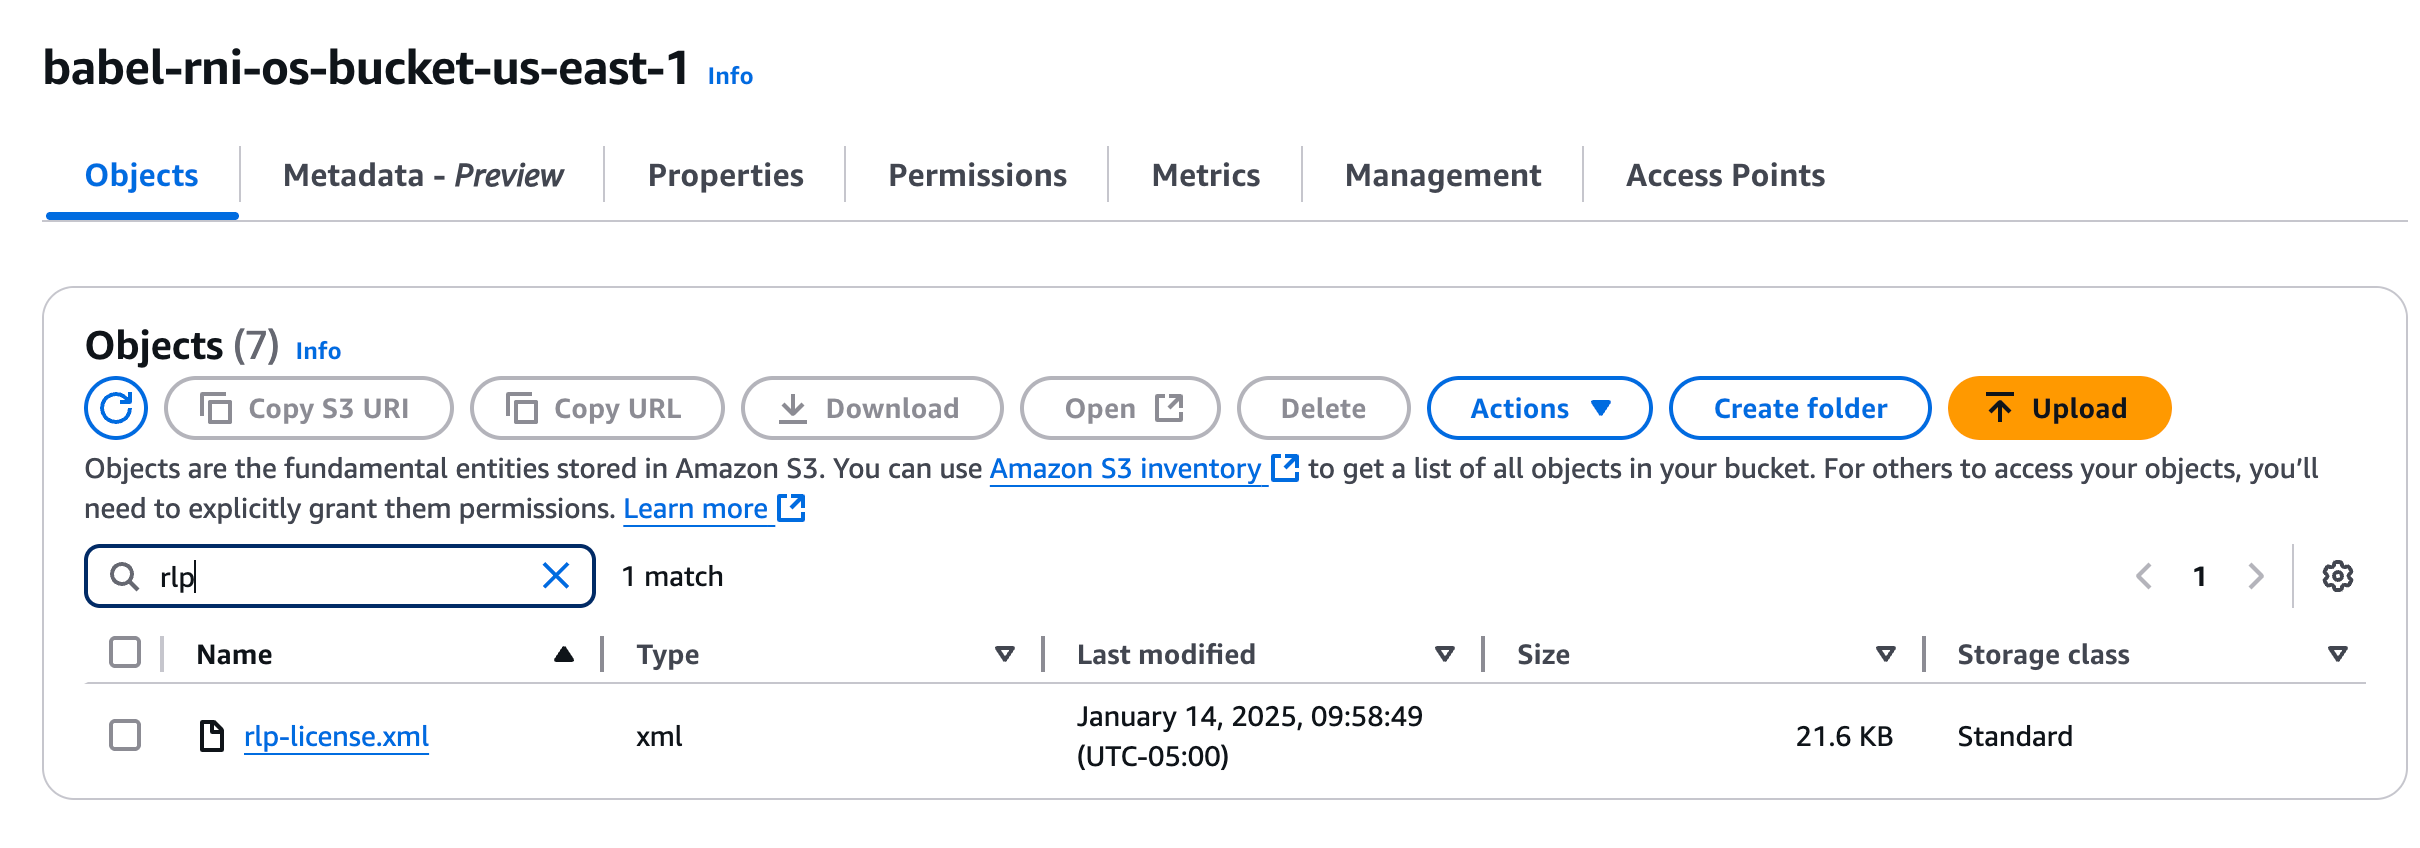
Task: Click the Size column header
Action: click(x=1543, y=654)
